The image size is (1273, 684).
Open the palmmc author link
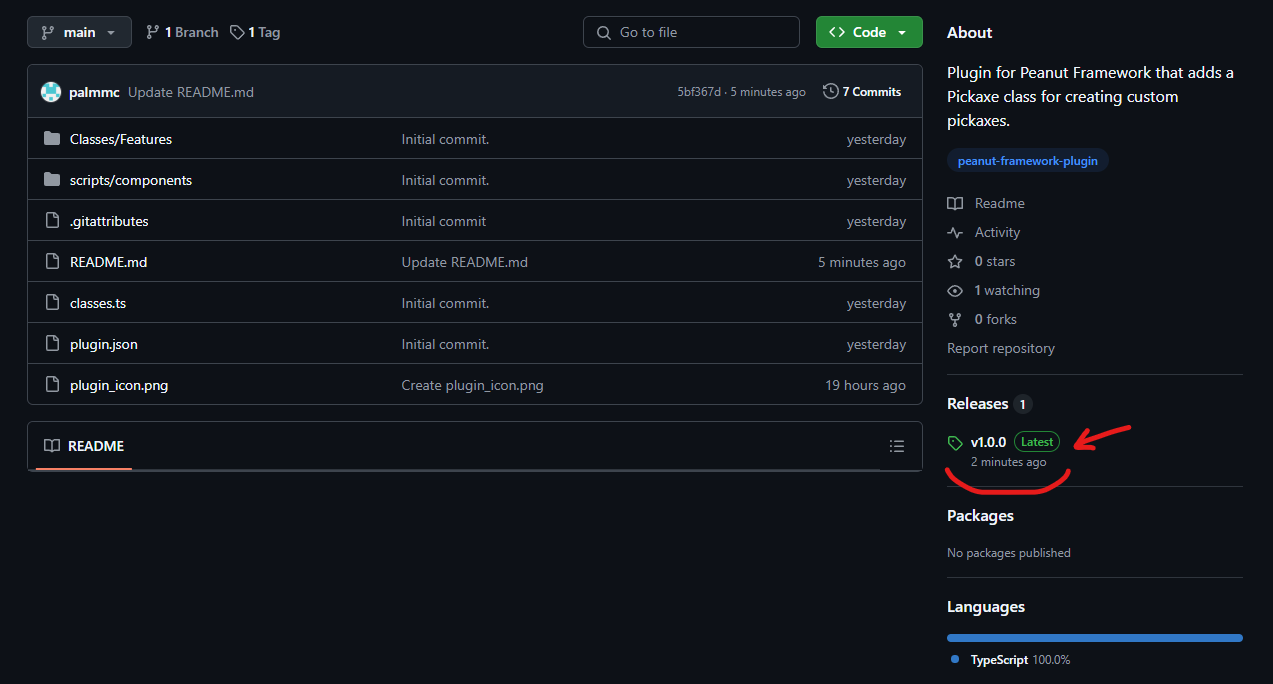(x=94, y=92)
